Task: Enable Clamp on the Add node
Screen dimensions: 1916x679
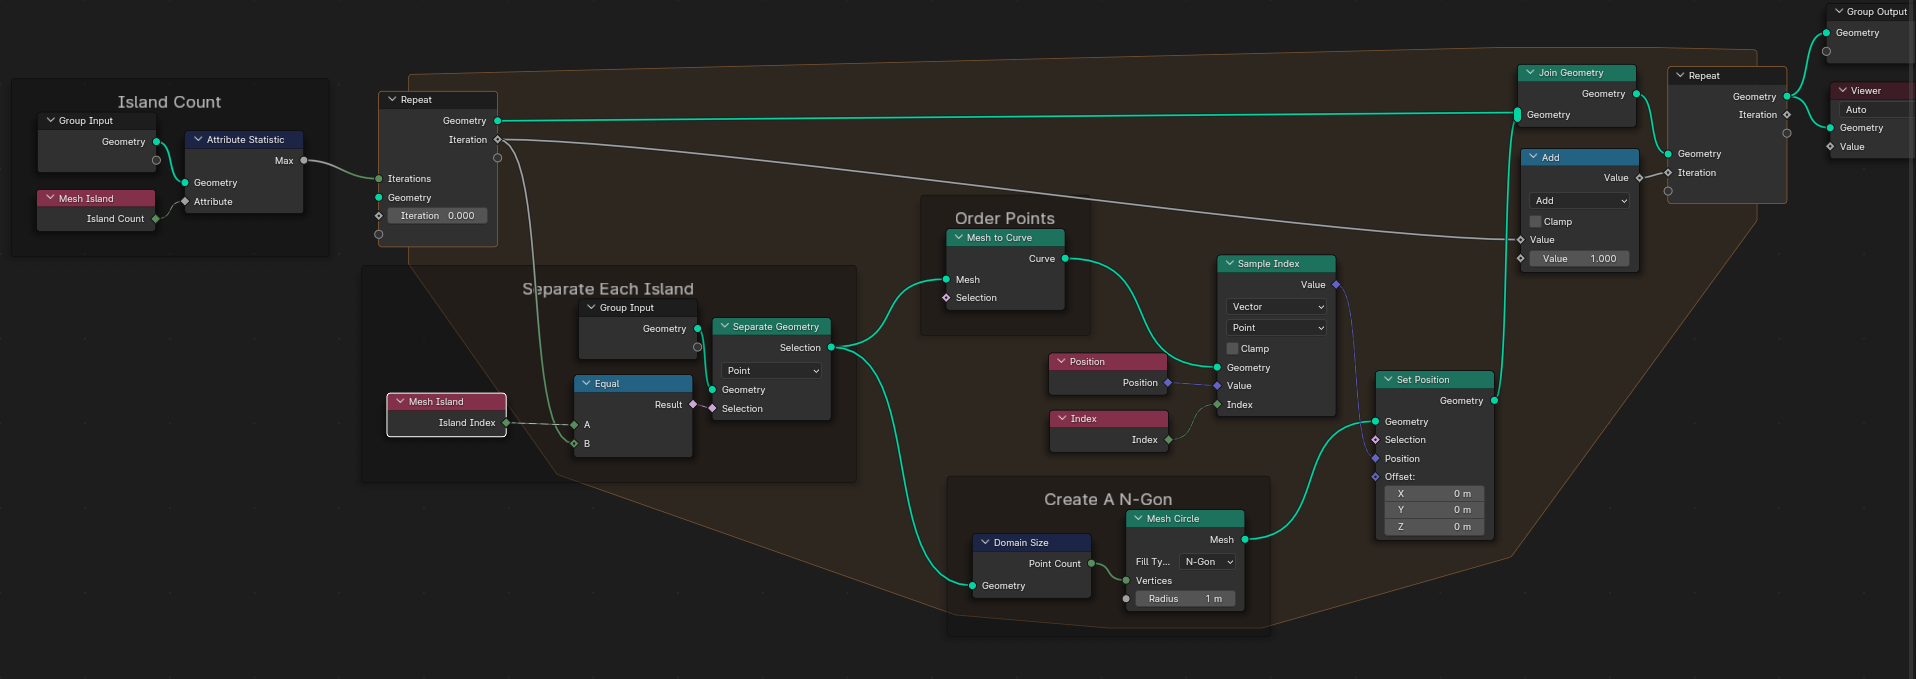Action: coord(1535,221)
